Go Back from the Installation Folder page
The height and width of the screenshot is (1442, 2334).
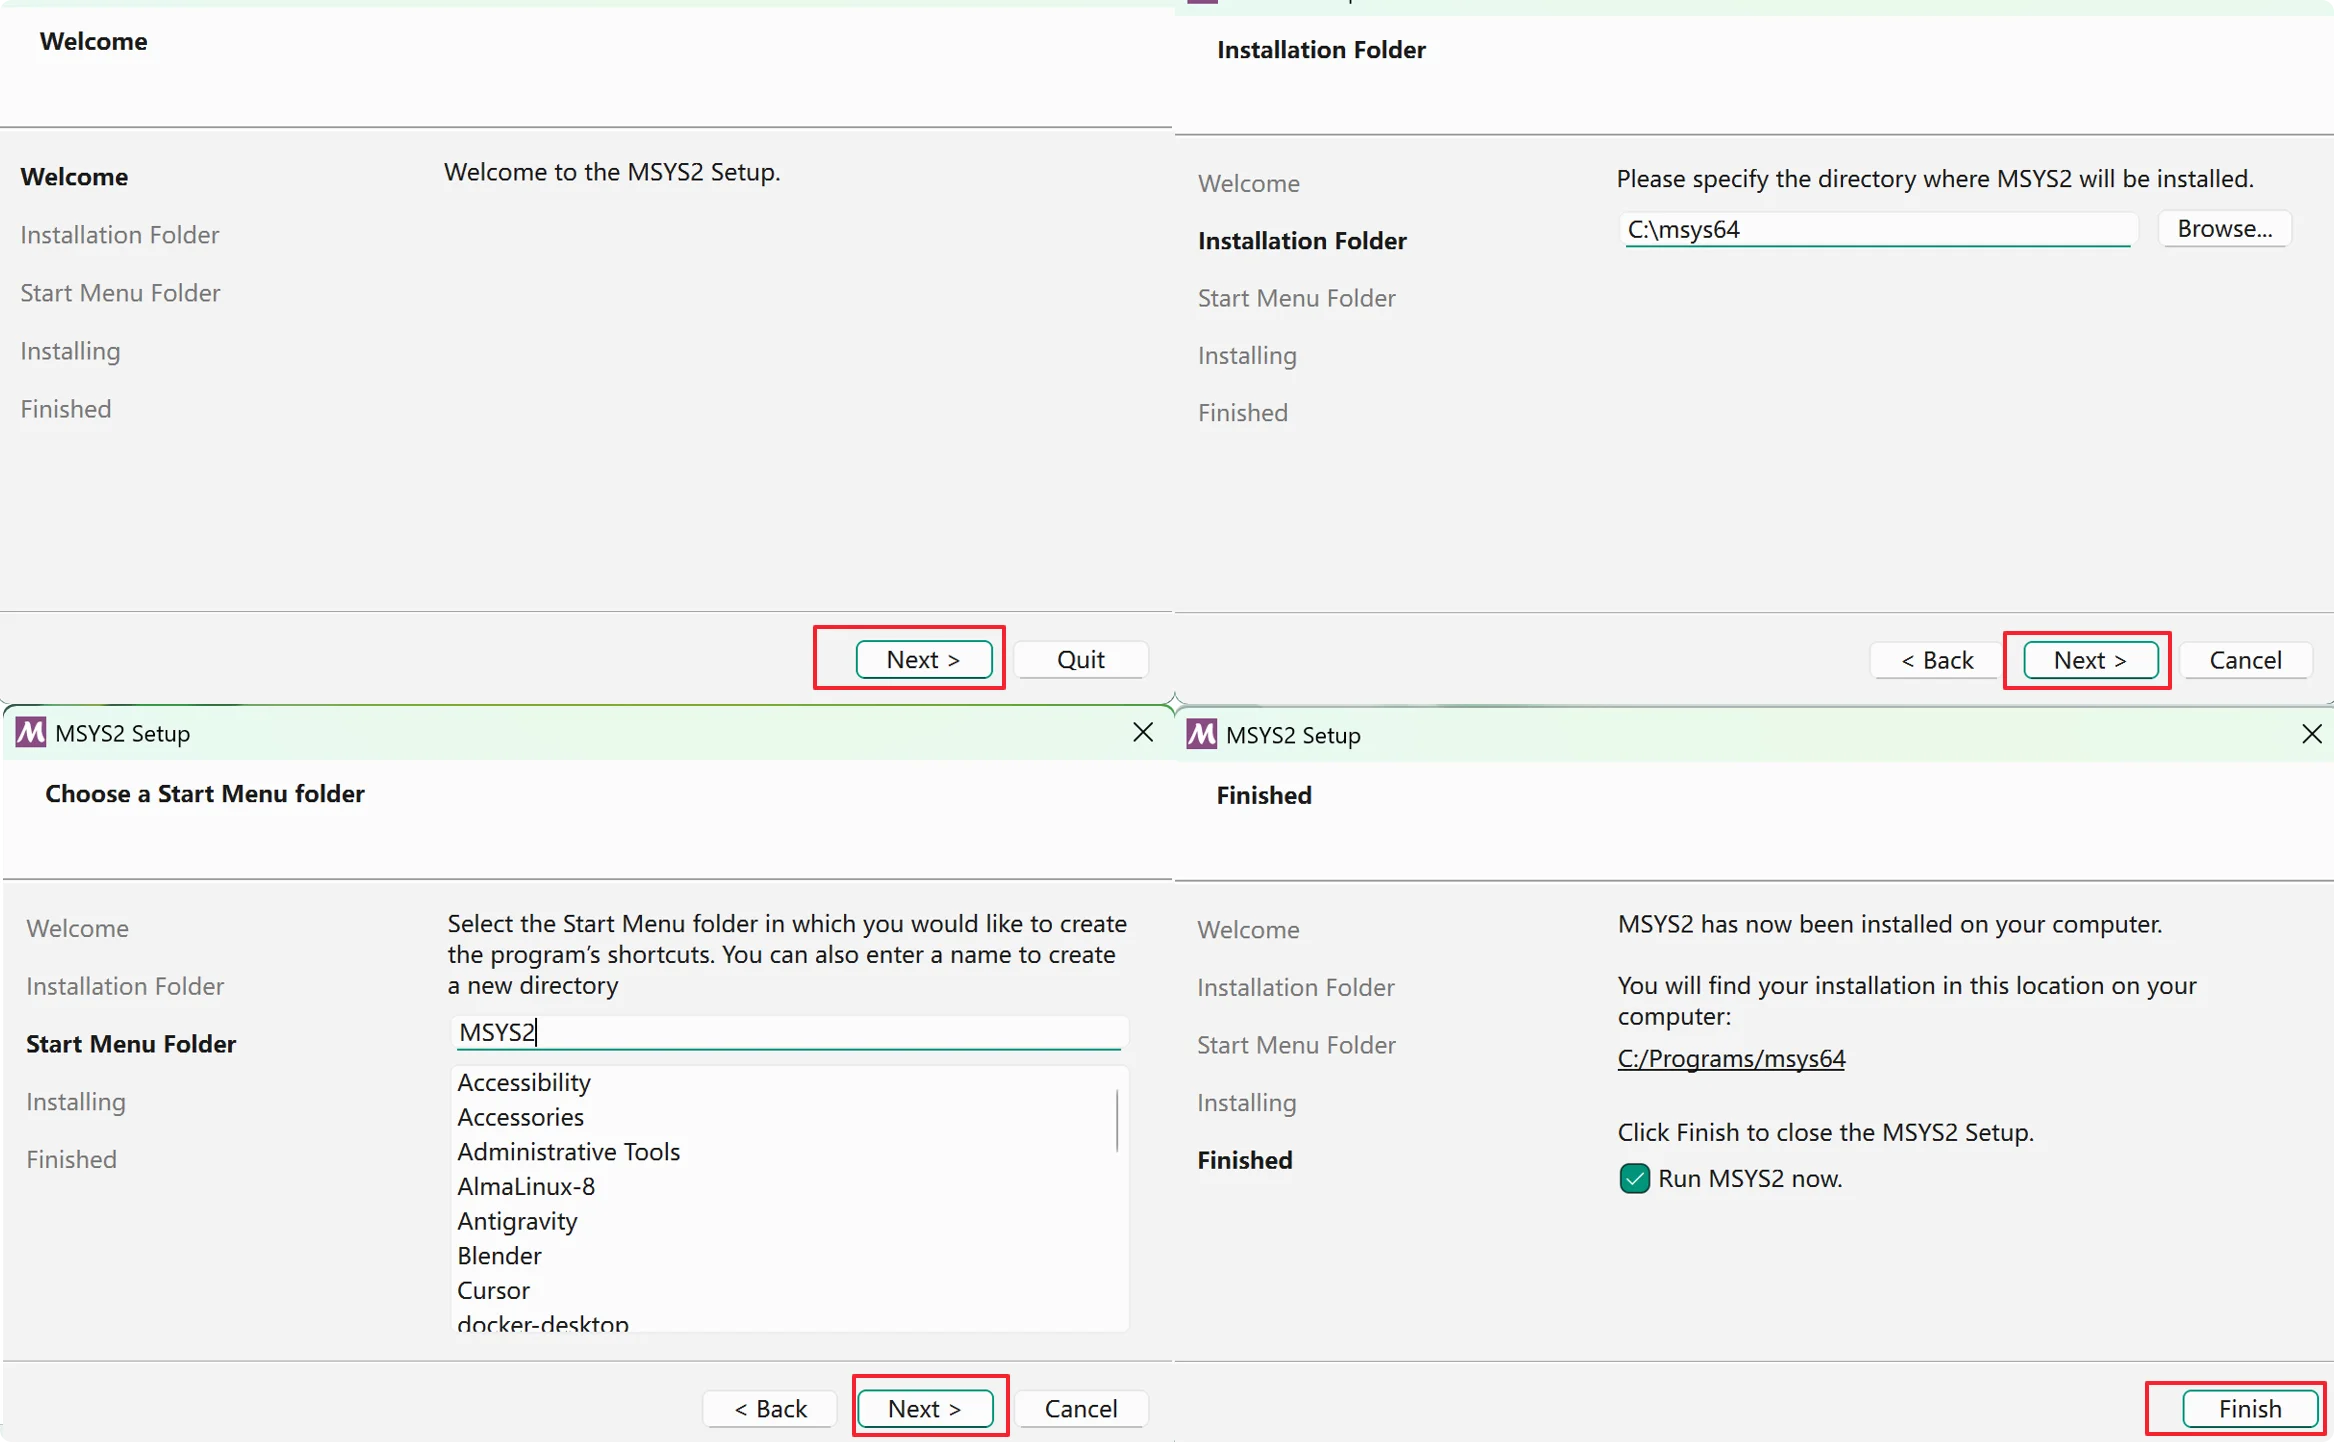(1936, 660)
